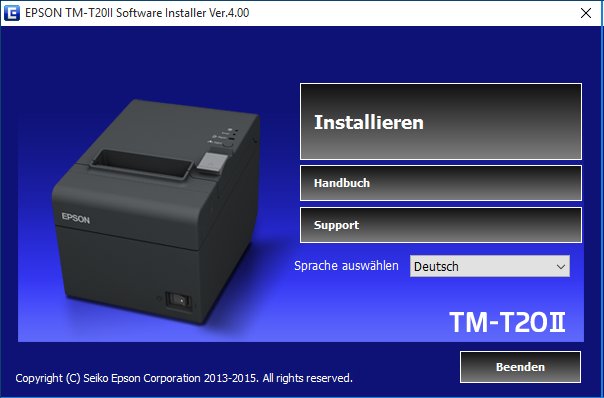Viewport: 604px width, 398px height.
Task: Click the chevron arrow of the language selector
Action: tap(561, 267)
